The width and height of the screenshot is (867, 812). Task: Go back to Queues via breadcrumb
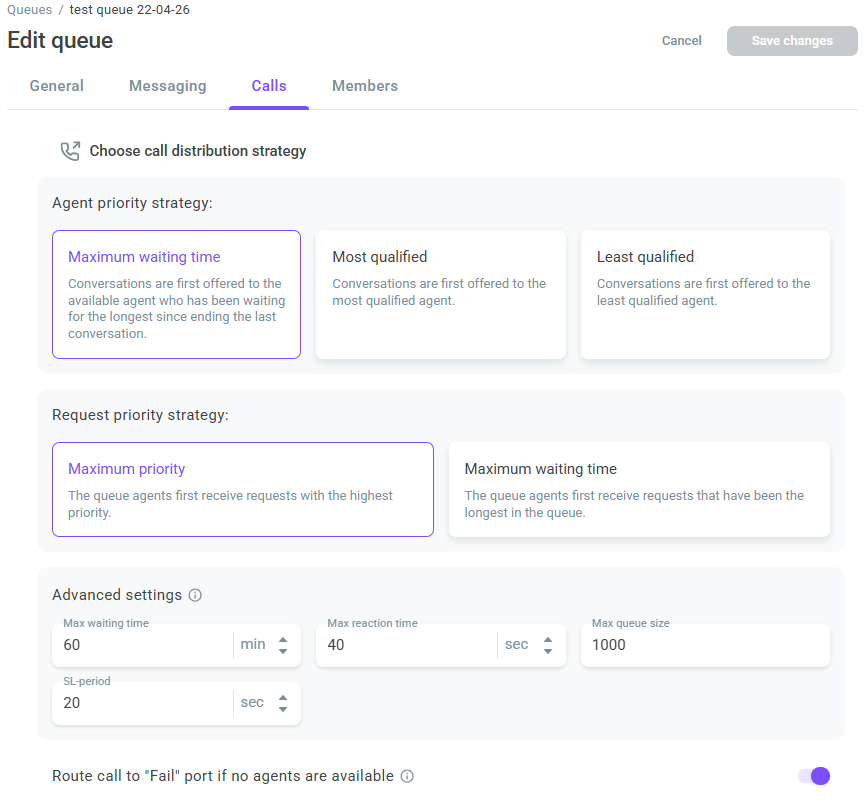coord(29,10)
